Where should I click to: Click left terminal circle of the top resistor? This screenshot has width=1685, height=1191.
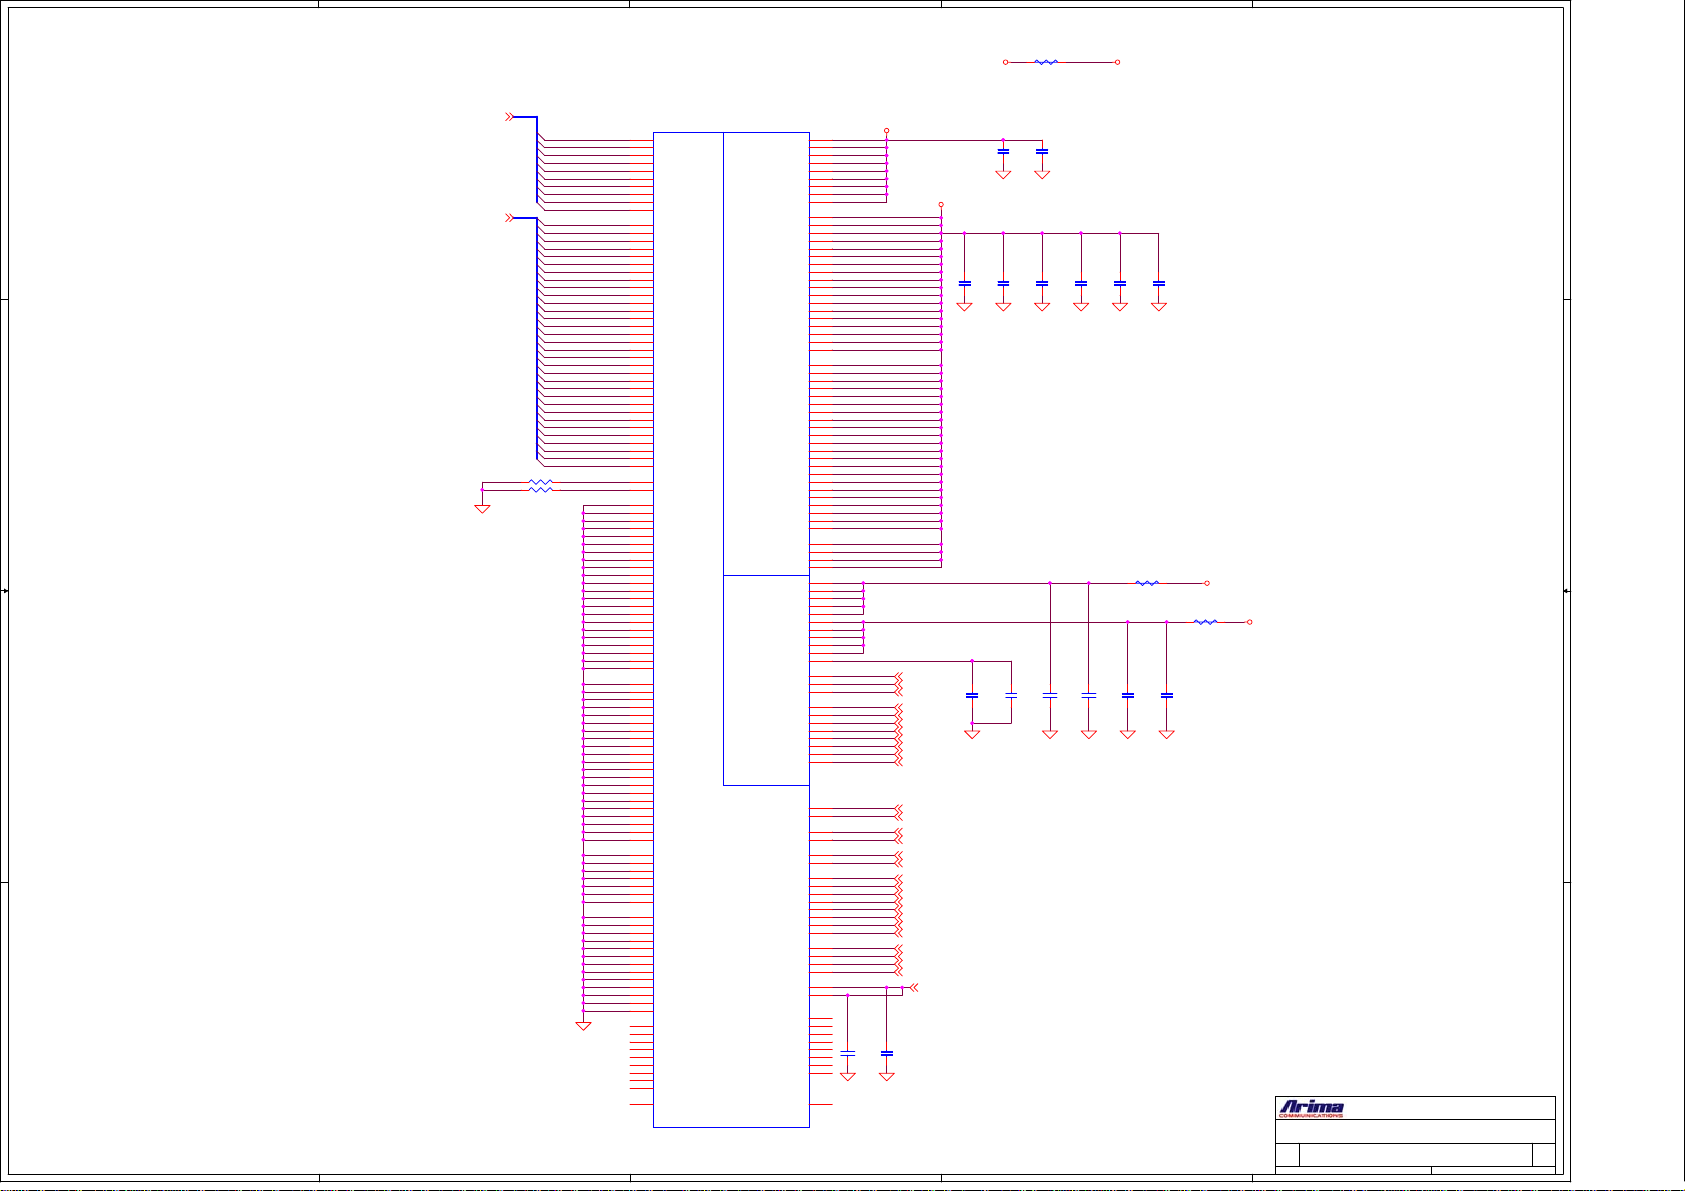1005,62
